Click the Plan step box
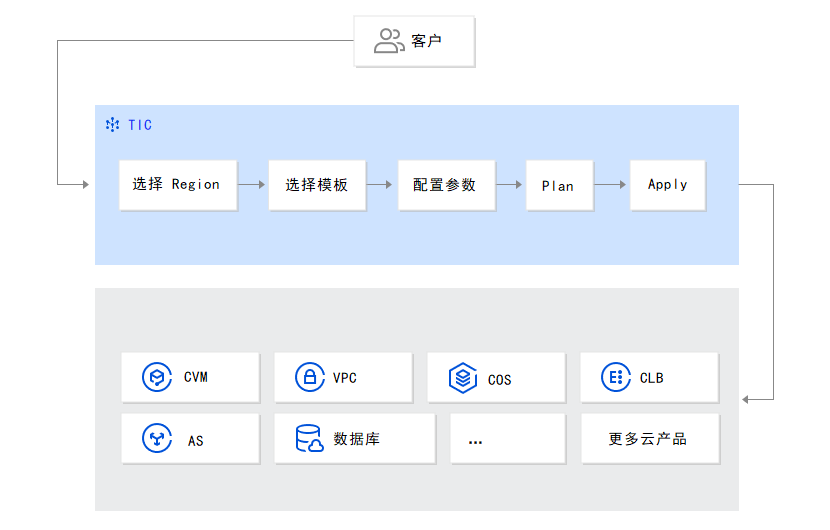The image size is (830, 530). tap(560, 185)
